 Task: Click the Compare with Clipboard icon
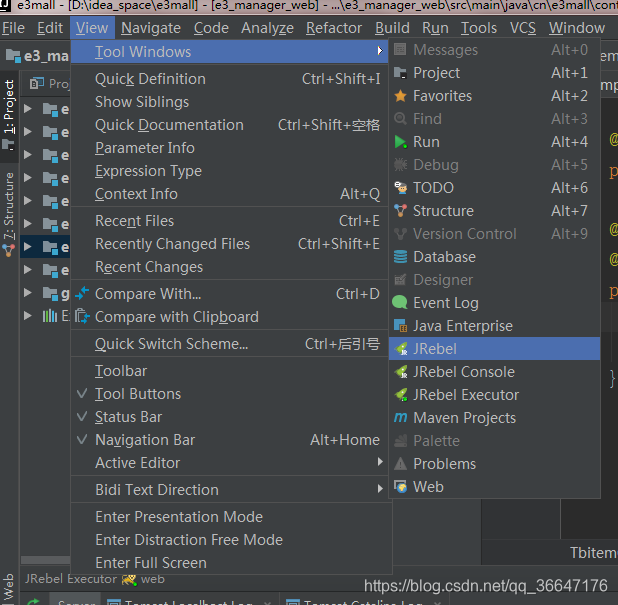pos(82,316)
